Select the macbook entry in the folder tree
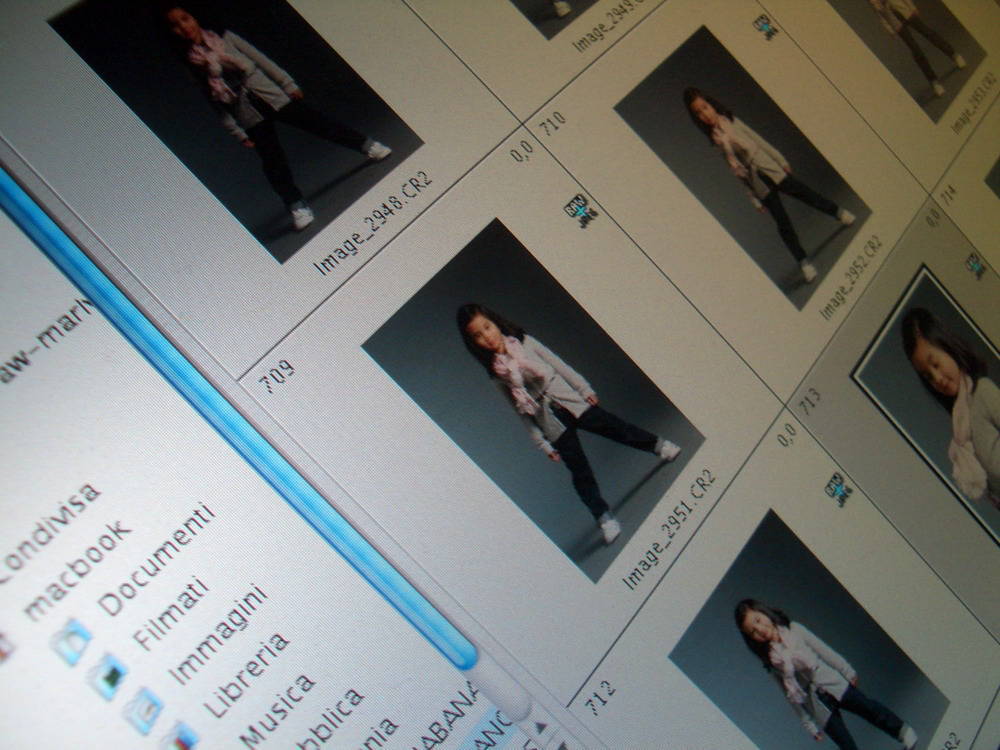This screenshot has width=1000, height=750. [x=80, y=567]
